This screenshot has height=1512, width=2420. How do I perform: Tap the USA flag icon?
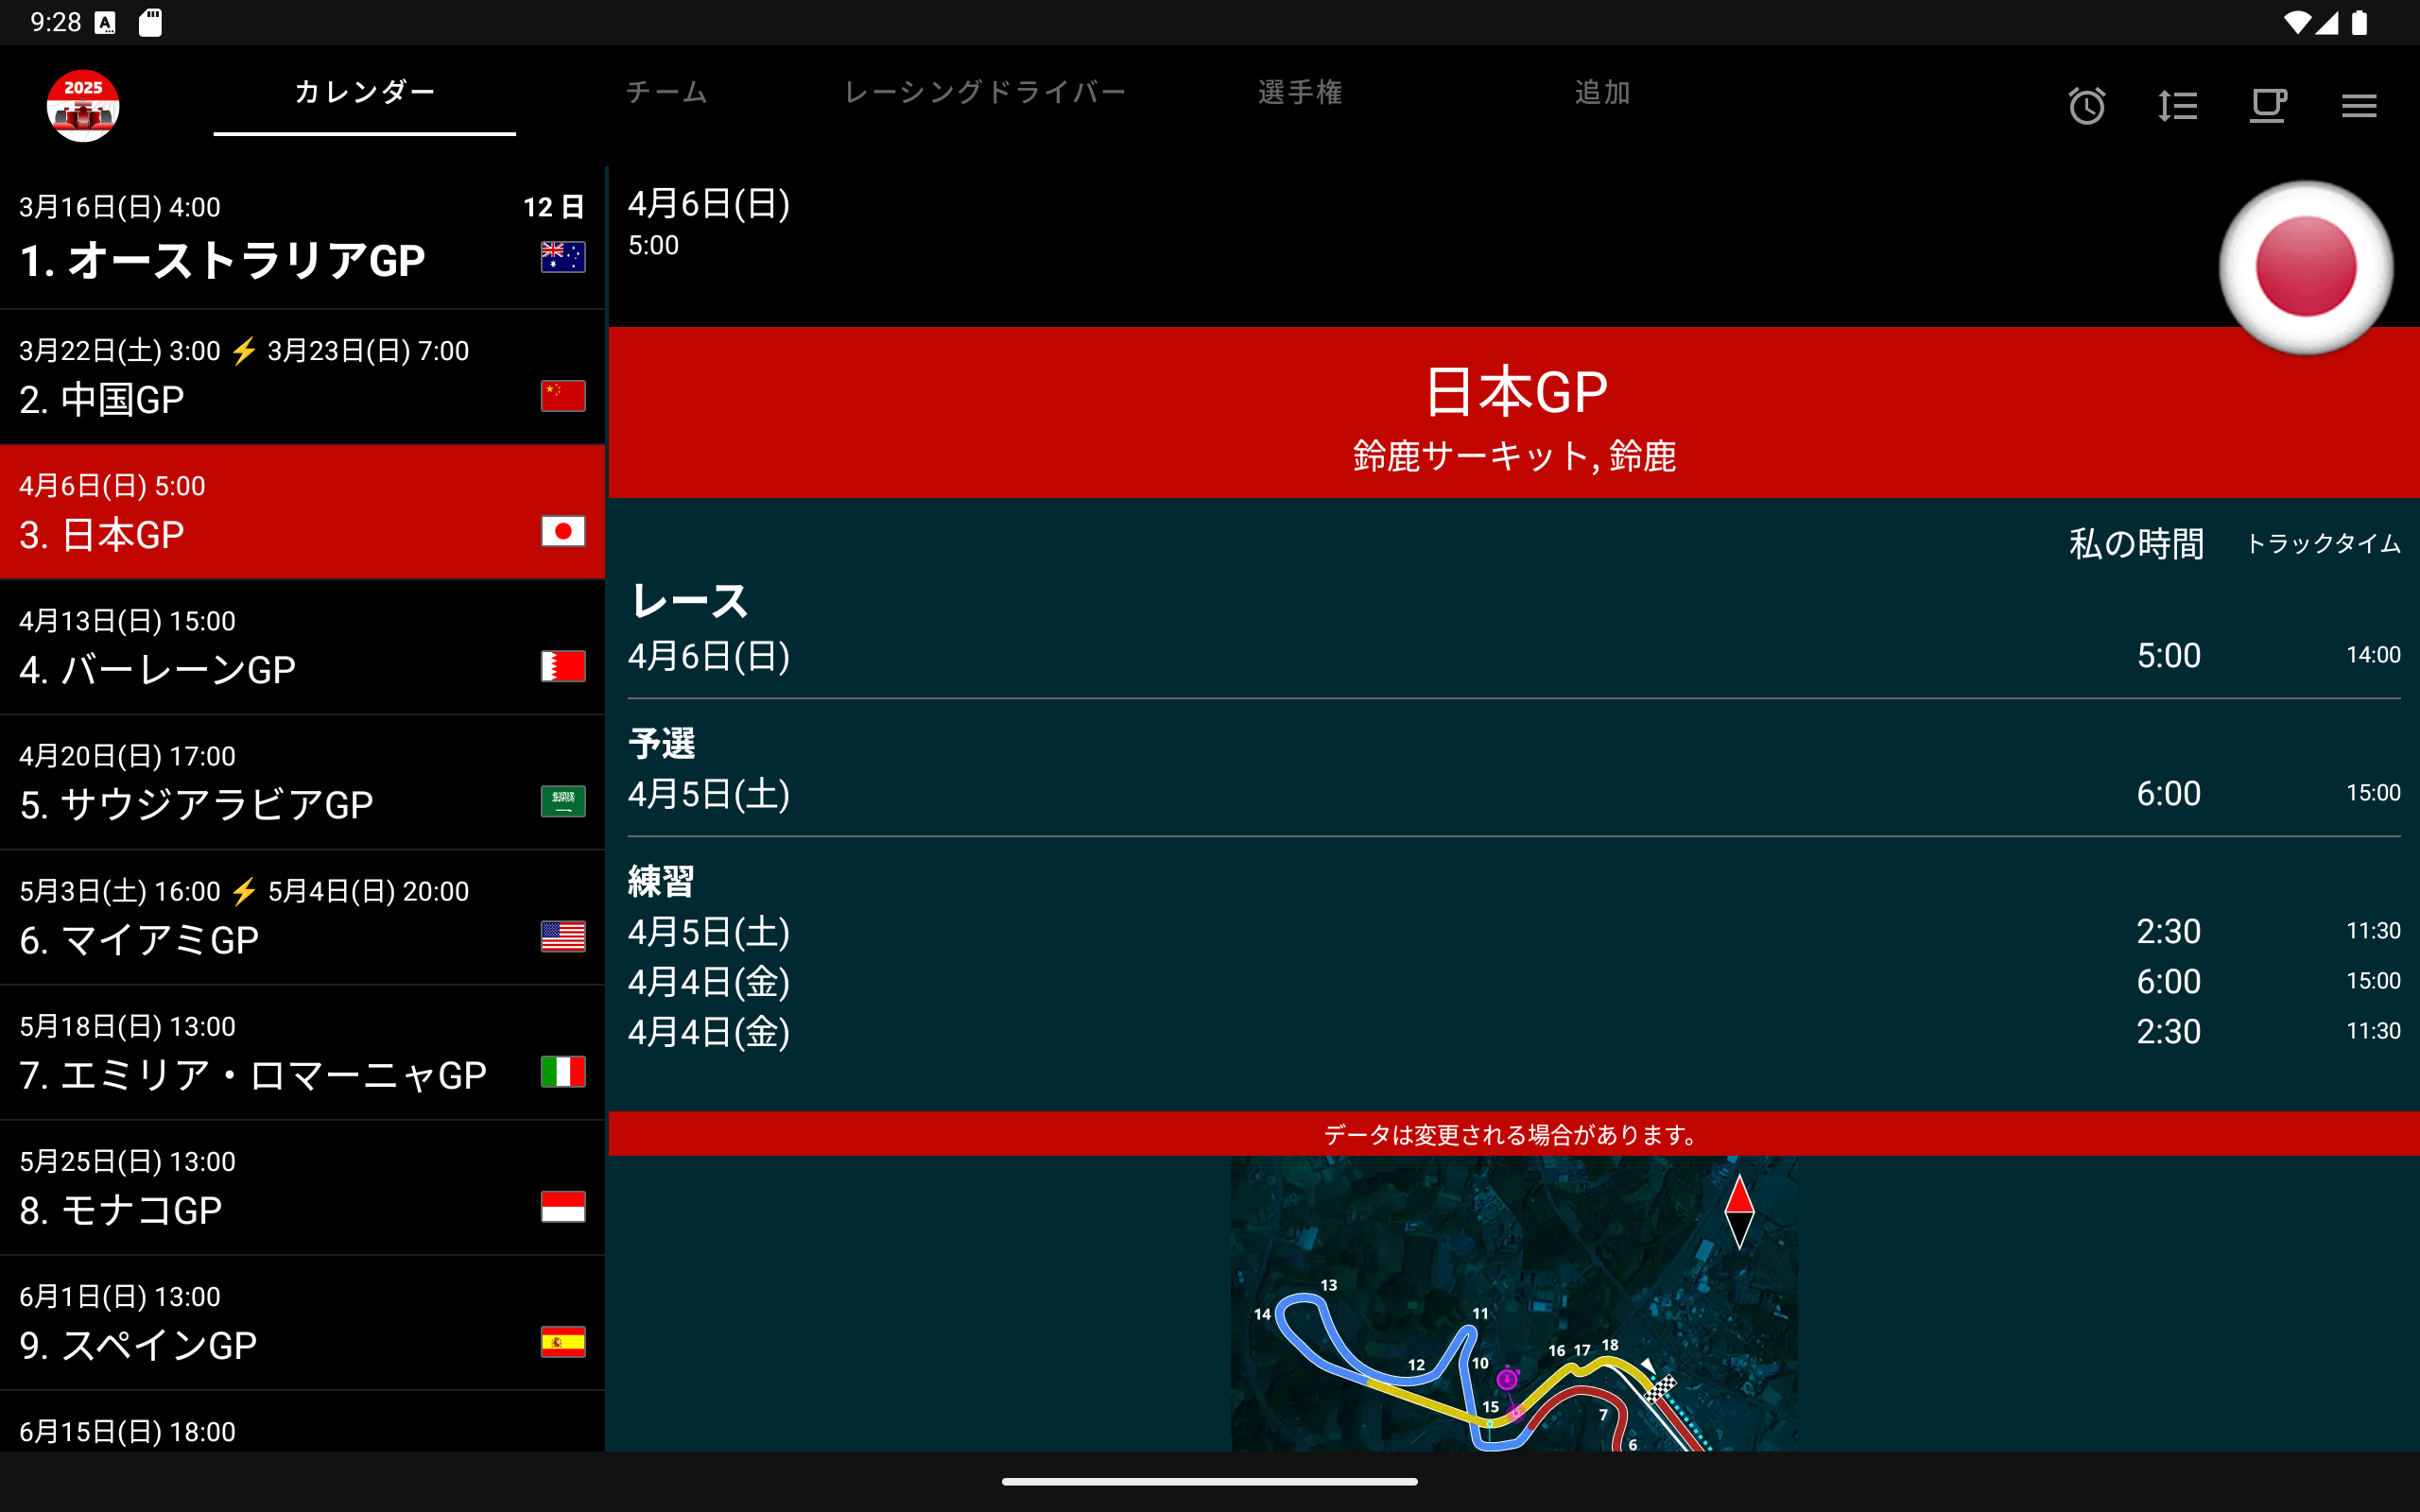point(563,936)
